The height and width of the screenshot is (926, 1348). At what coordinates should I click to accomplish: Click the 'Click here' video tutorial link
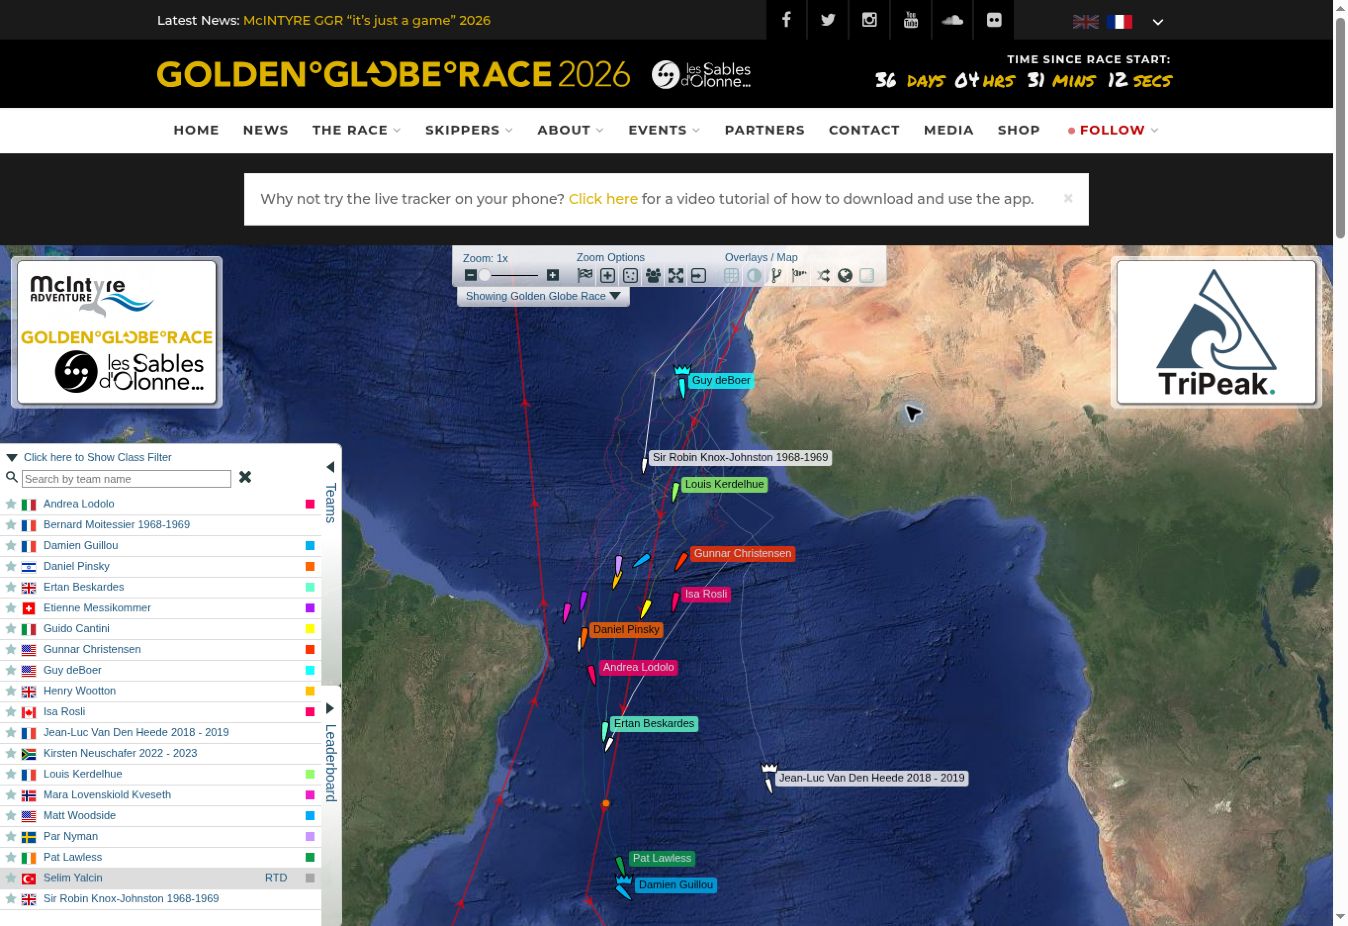(x=603, y=199)
